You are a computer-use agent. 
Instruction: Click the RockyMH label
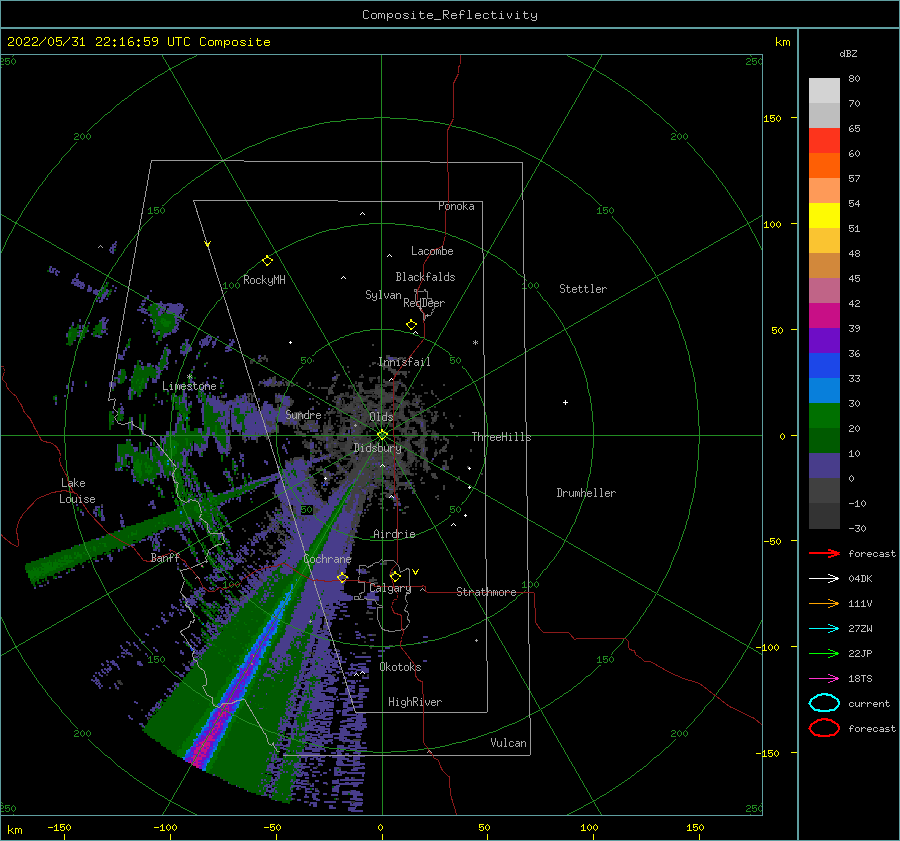click(264, 280)
